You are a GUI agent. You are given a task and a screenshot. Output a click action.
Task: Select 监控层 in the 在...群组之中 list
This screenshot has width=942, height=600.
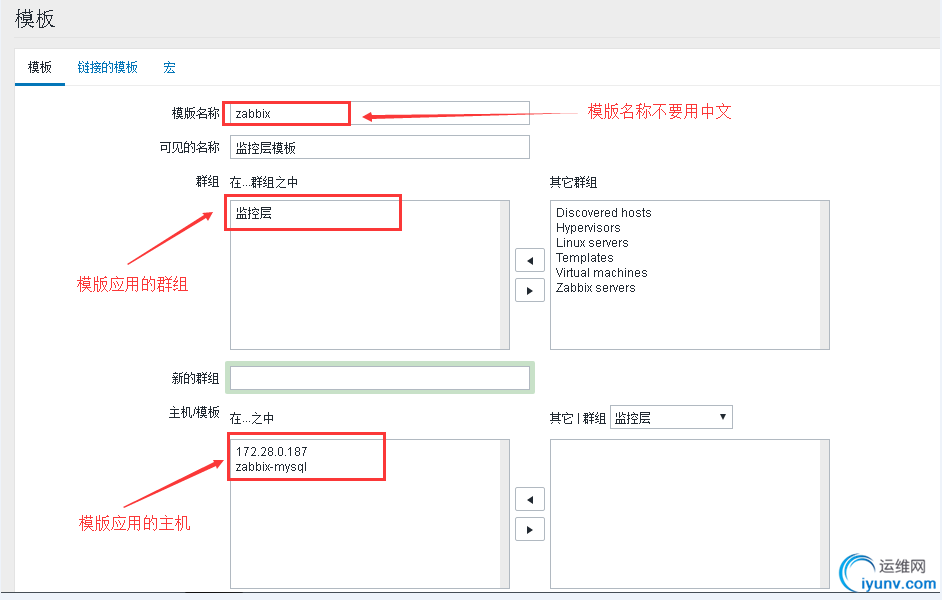click(x=254, y=213)
